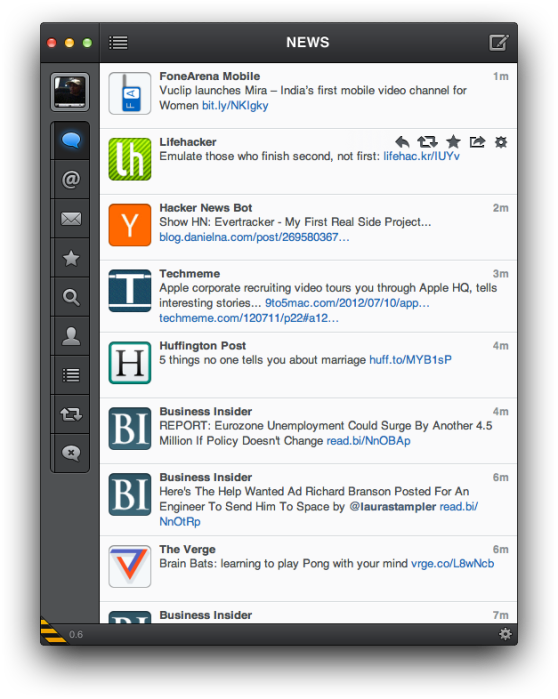The height and width of the screenshot is (699, 558).
Task: Select the Huffington Post username
Action: pos(202,346)
